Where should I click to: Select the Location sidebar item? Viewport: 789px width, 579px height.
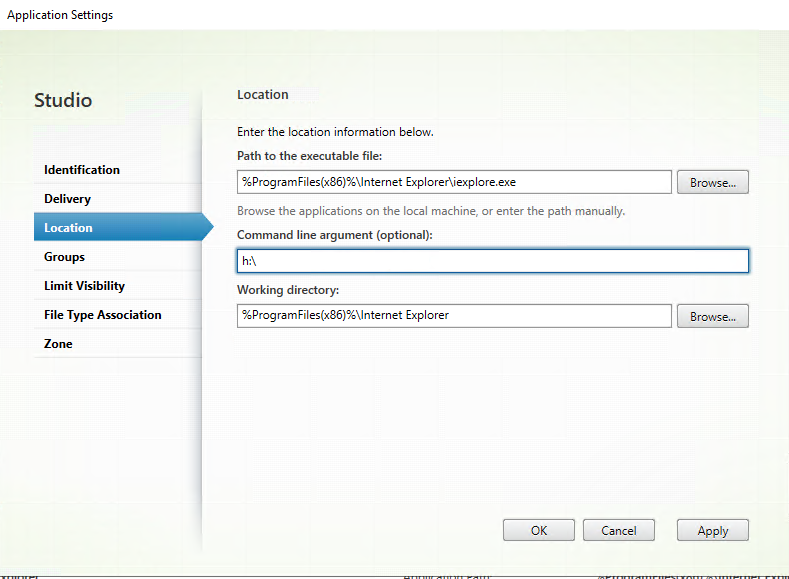tap(68, 228)
